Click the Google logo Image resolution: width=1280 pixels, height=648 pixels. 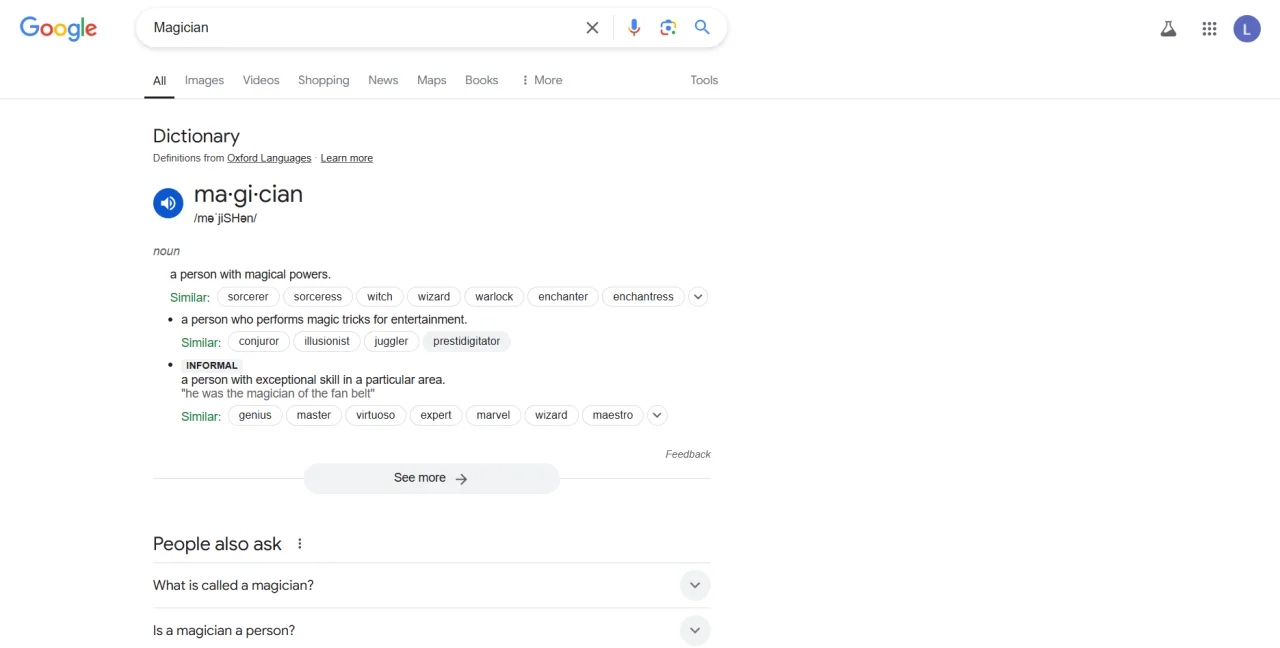58,28
